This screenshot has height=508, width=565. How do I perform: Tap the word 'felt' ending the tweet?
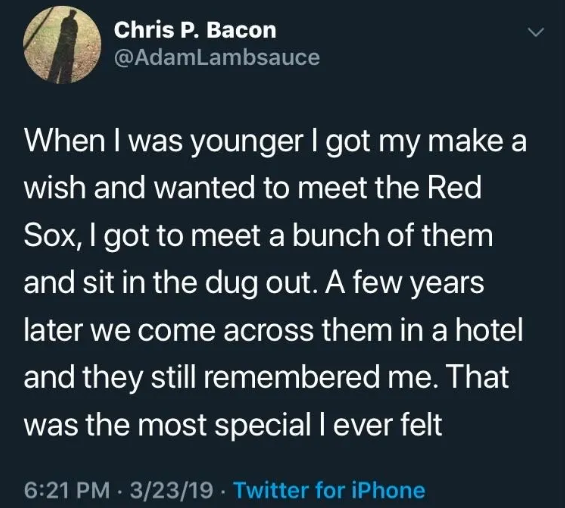tap(421, 424)
